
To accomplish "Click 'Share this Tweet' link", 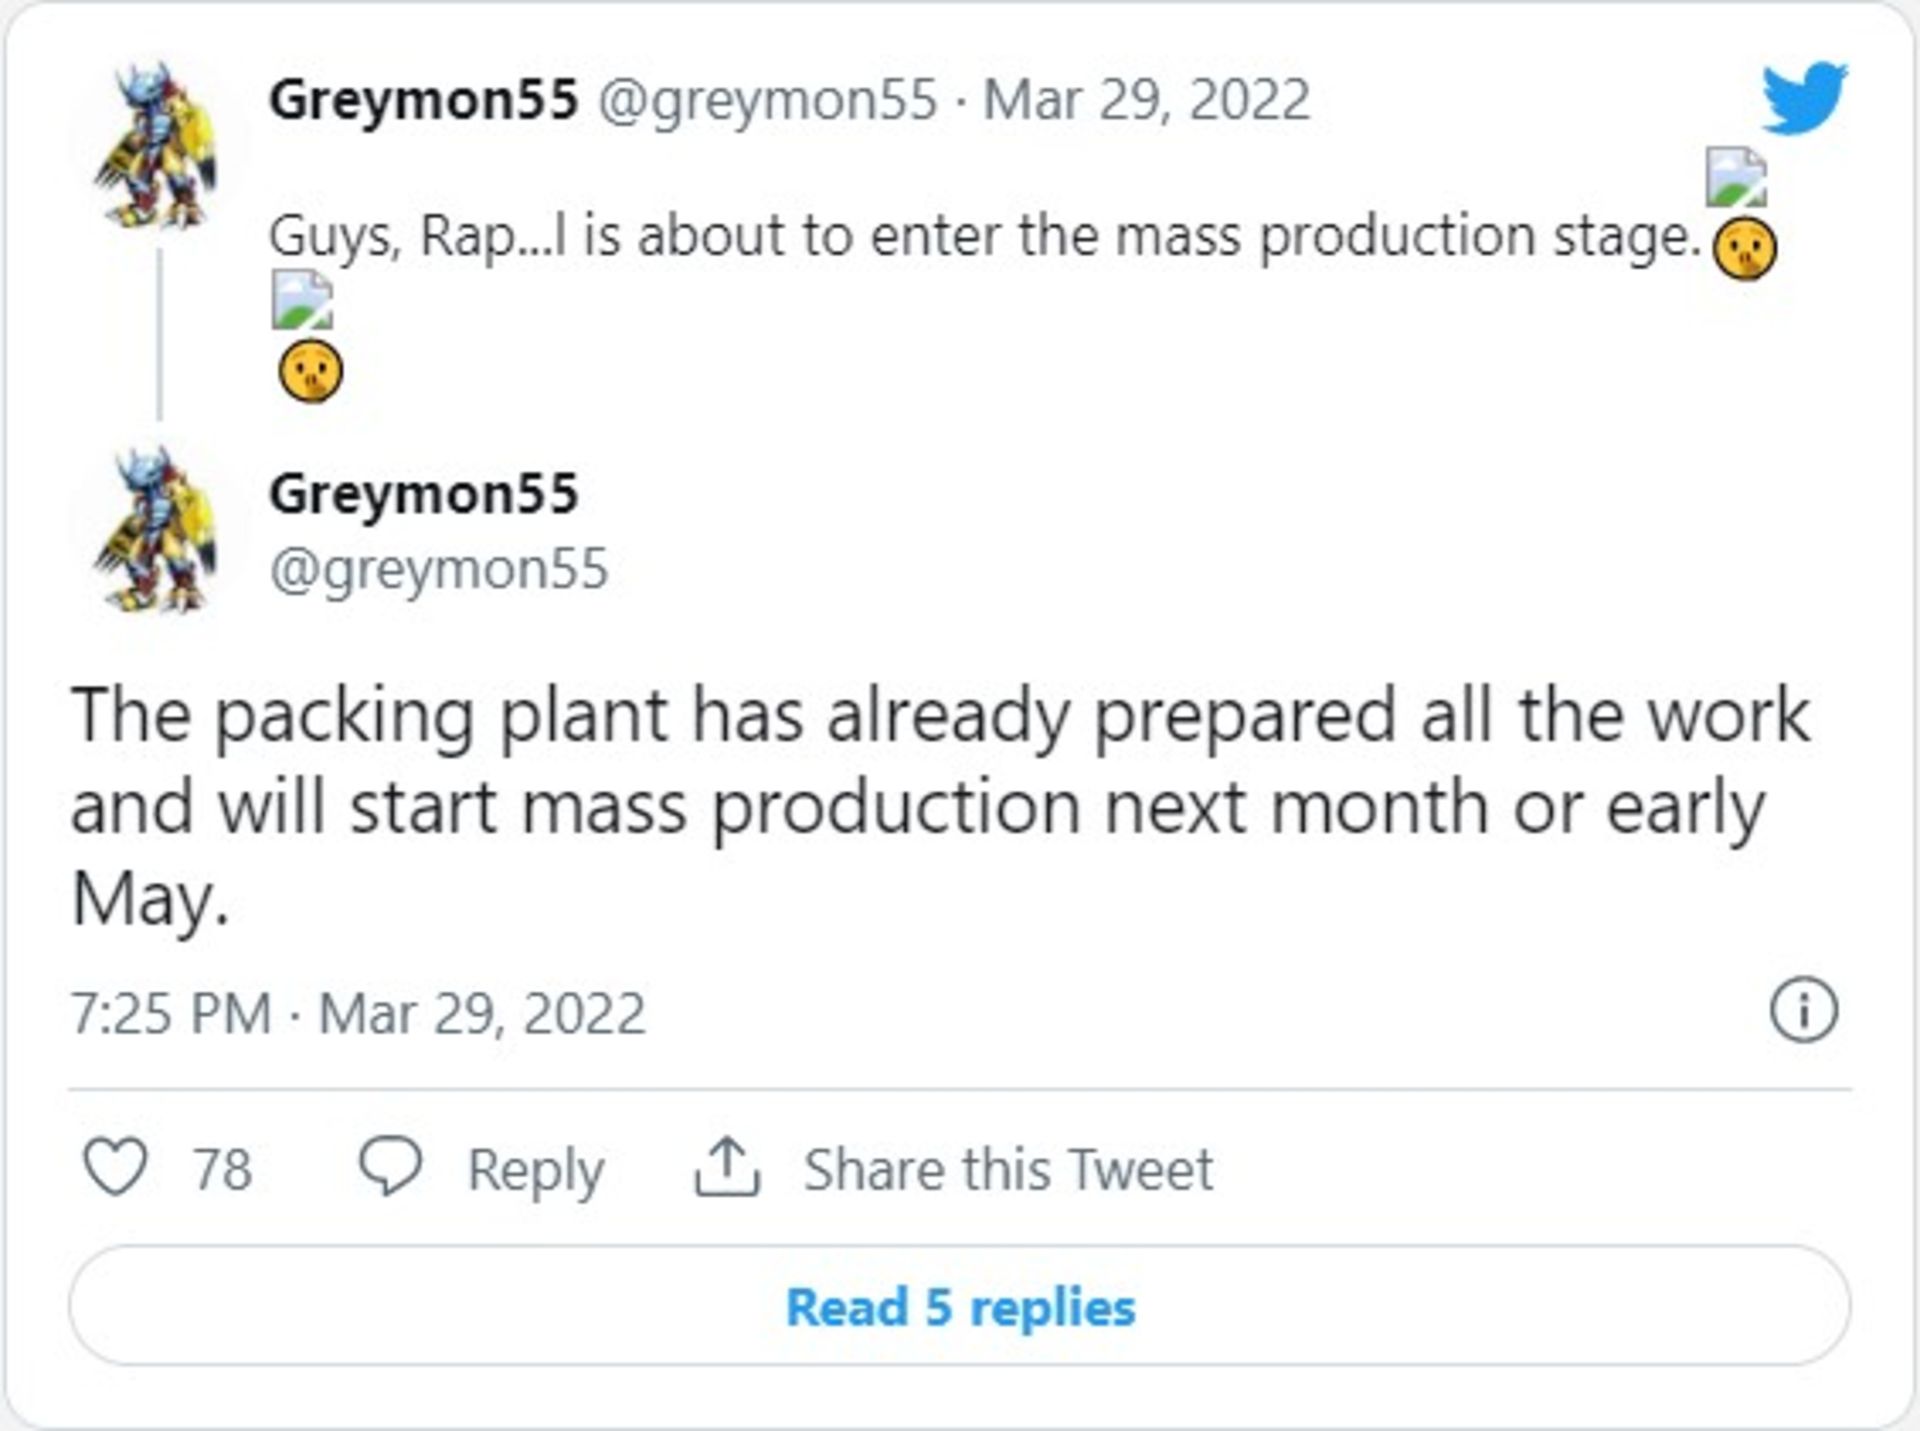I will click(1008, 1169).
